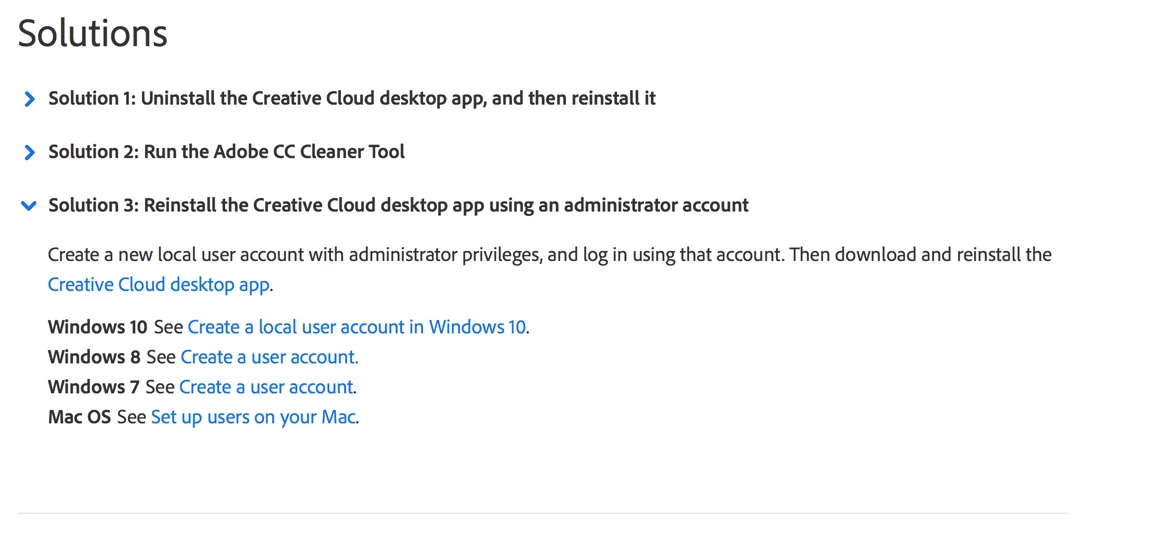This screenshot has width=1156, height=544.
Task: Click the word 'See' on the Windows 10 line
Action: [x=168, y=327]
